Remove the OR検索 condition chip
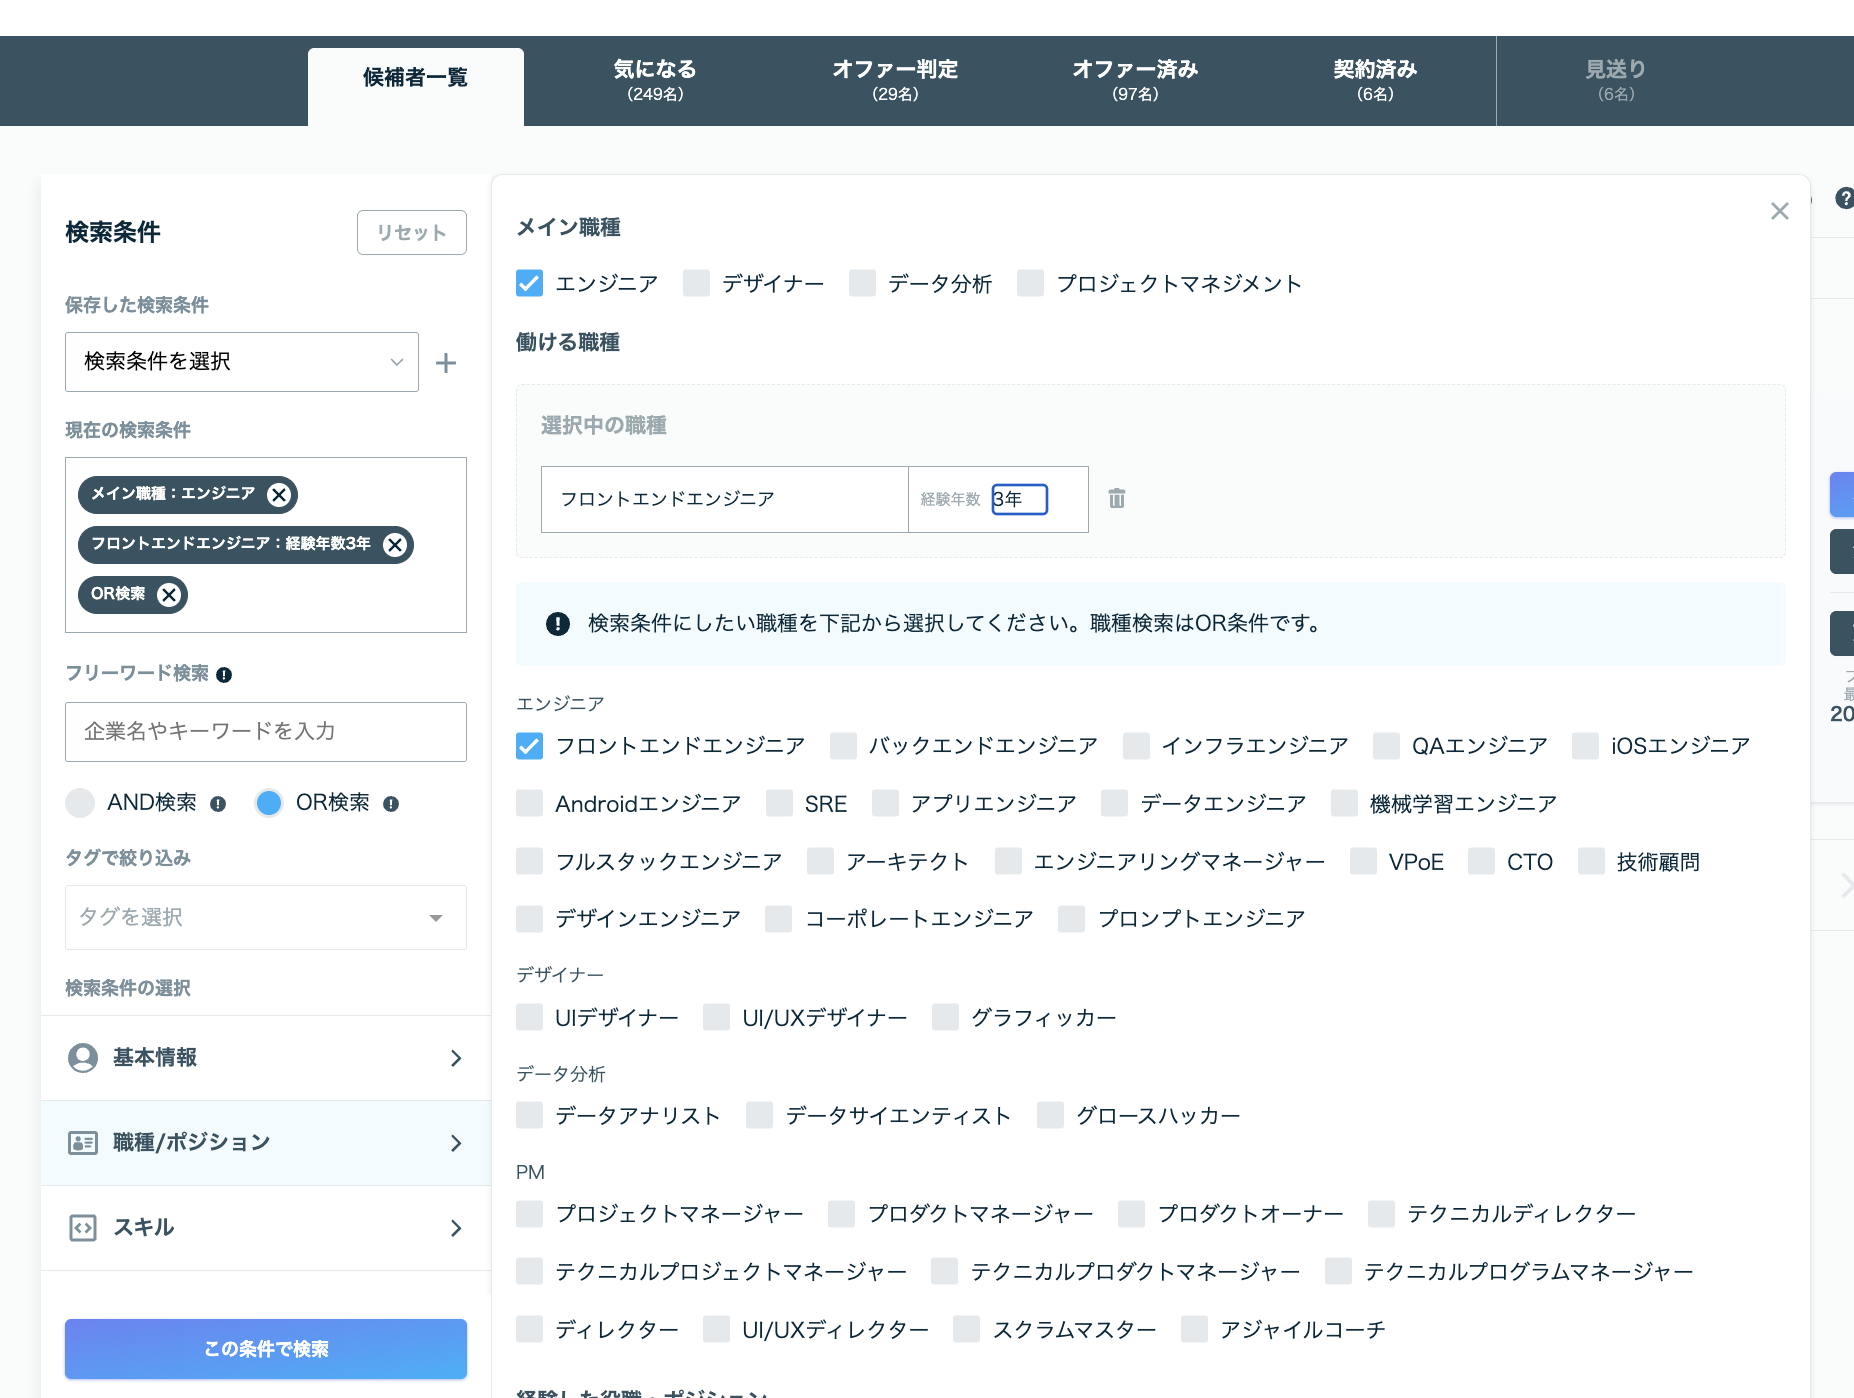The height and width of the screenshot is (1398, 1854). tap(169, 594)
